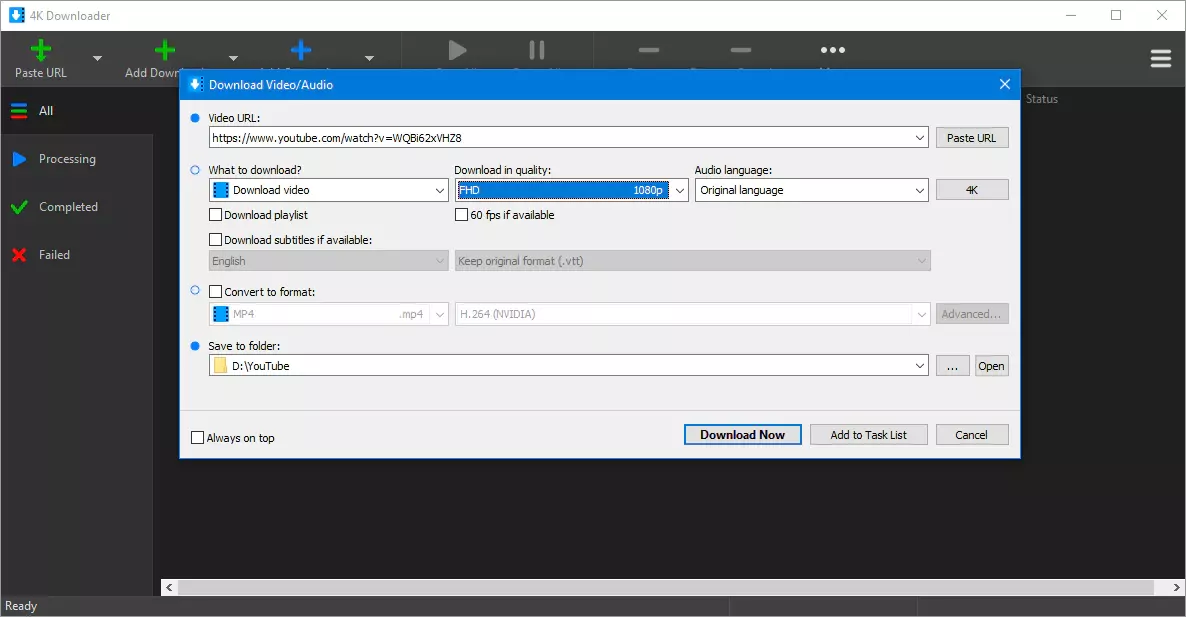Image resolution: width=1186 pixels, height=617 pixels.
Task: Enable the Download playlist checkbox
Action: (x=216, y=215)
